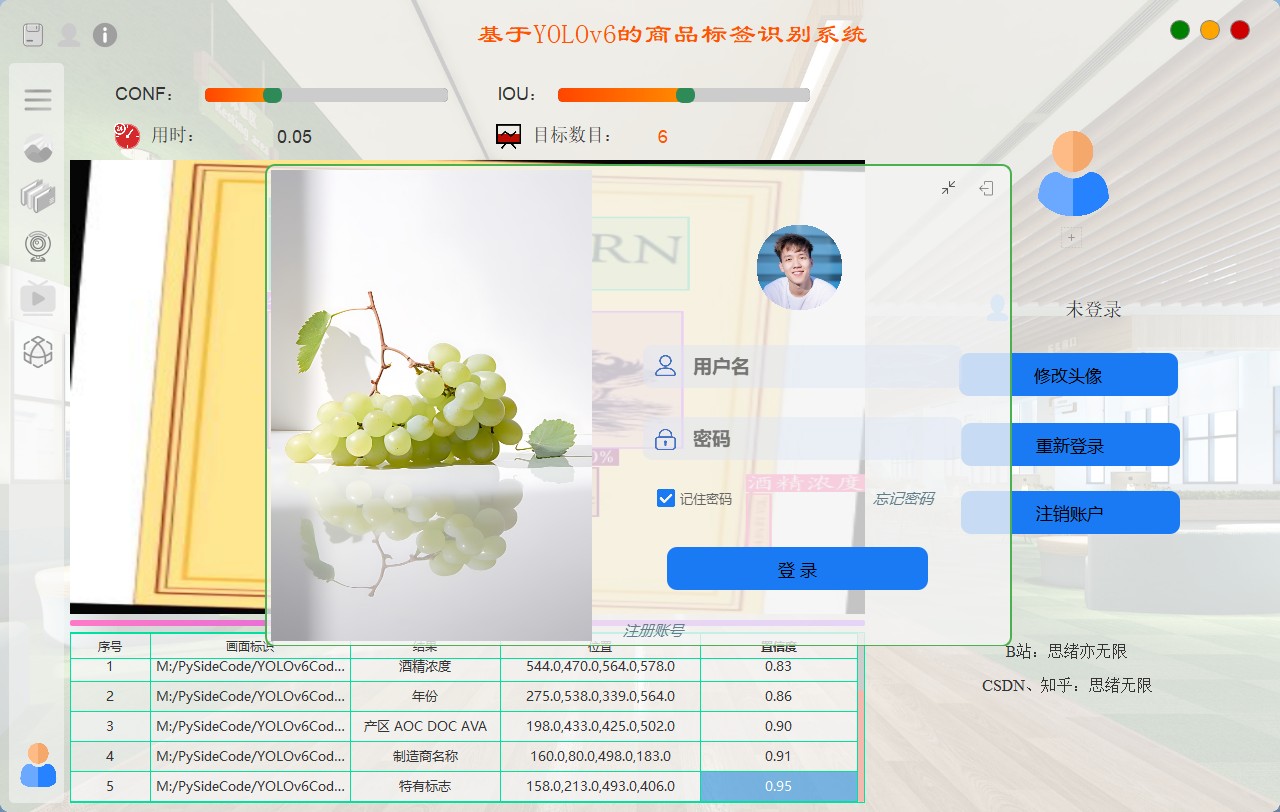Focus the 密码 input field

(x=802, y=438)
